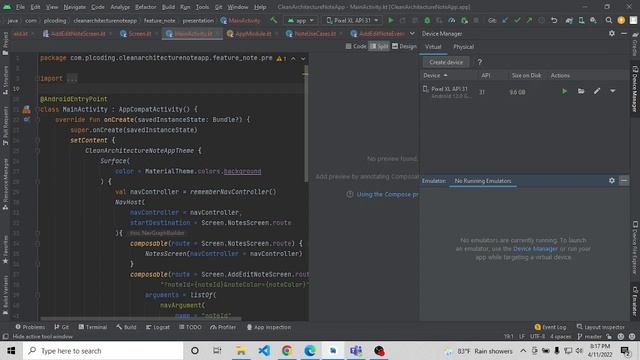Click the editor horizontal scrollbar
The image size is (640, 360).
[x=141, y=319]
